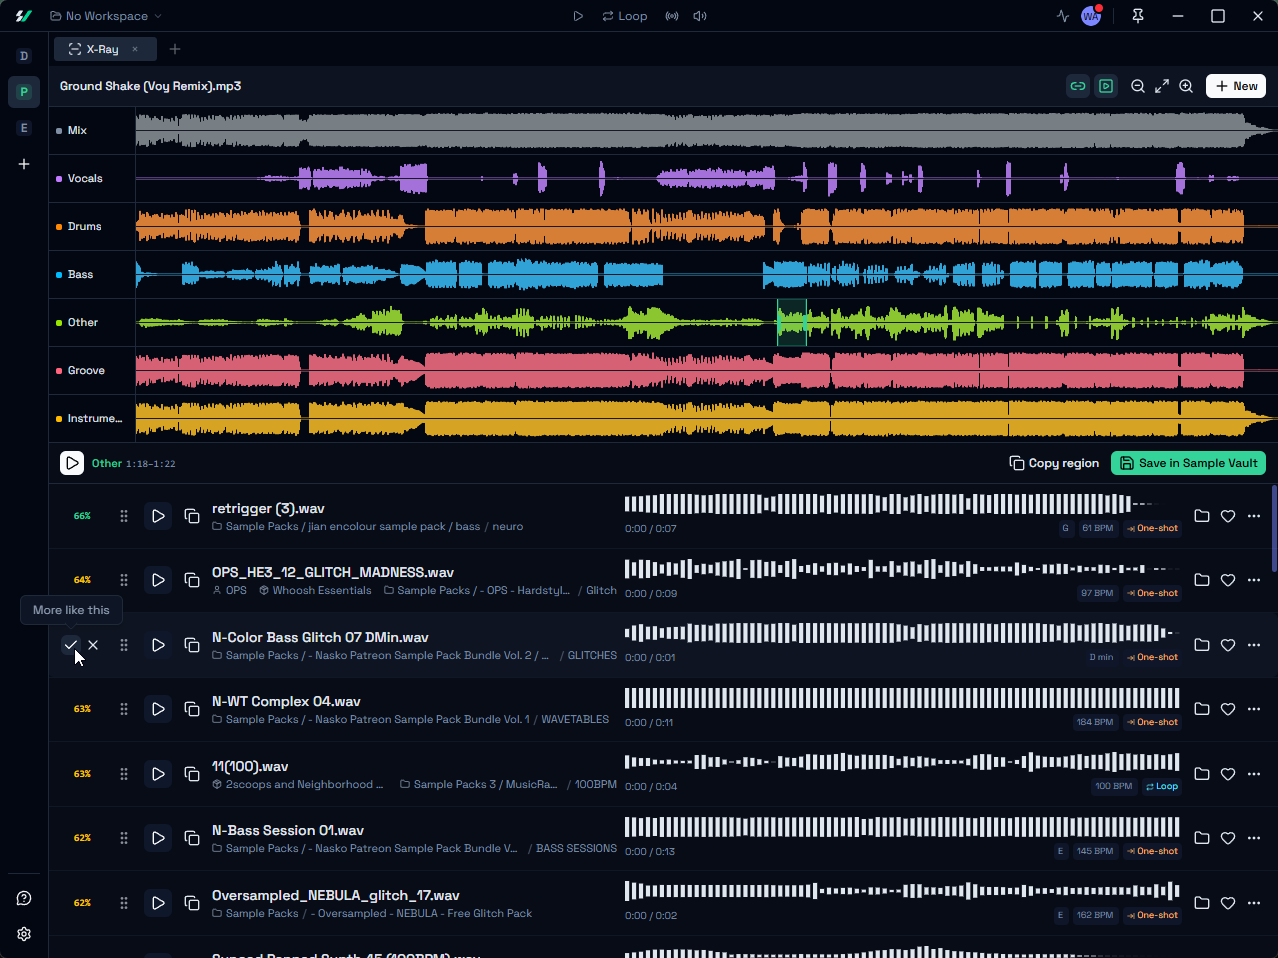Copy retrigger (3).wav using copy icon
The image size is (1278, 958).
point(192,516)
